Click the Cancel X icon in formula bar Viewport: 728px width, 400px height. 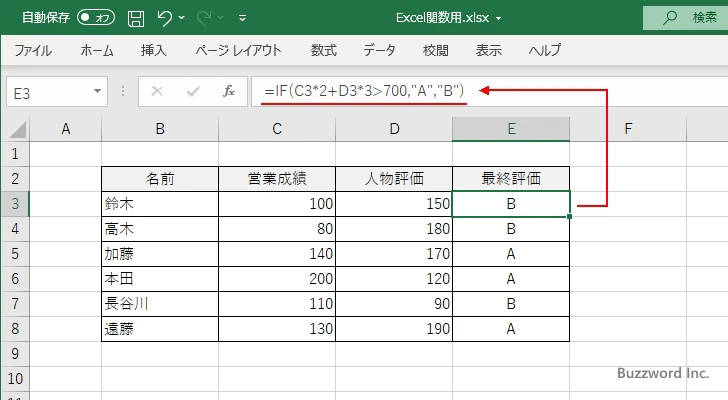pyautogui.click(x=157, y=91)
